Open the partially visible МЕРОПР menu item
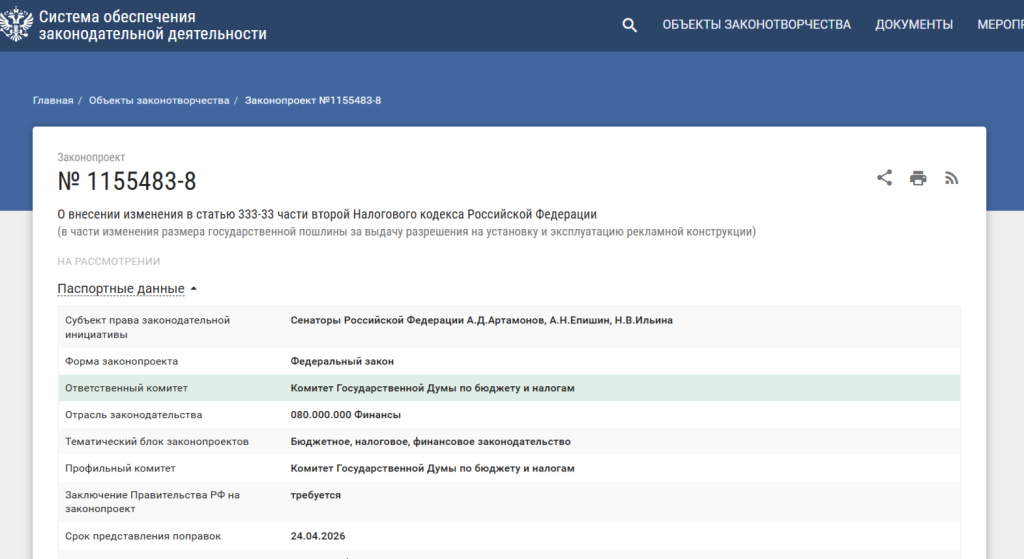Screen dimensions: 1024x559 [999, 25]
